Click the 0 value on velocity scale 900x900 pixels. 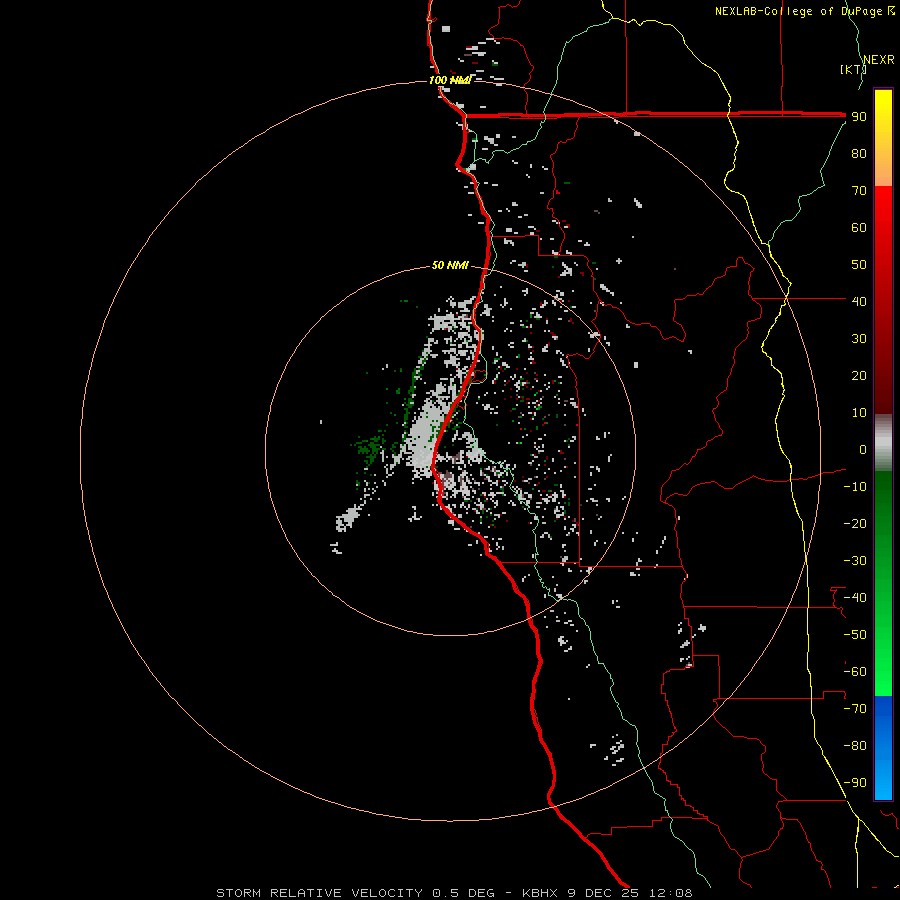tap(863, 449)
